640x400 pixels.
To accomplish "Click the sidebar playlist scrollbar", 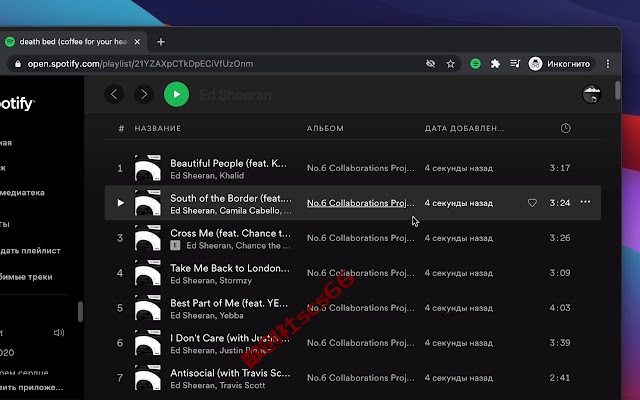I will [x=80, y=312].
